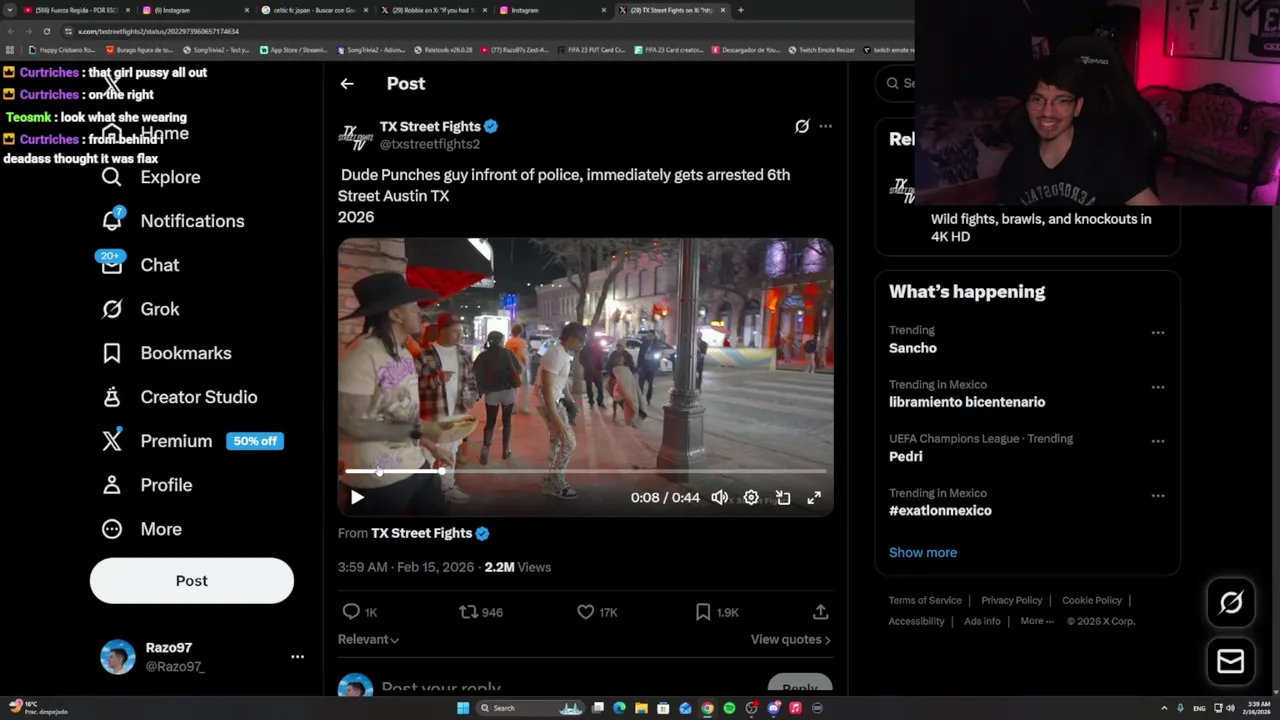Screen dimensions: 1280x720
Task: Open the Sancho trending topic
Action: coord(912,348)
